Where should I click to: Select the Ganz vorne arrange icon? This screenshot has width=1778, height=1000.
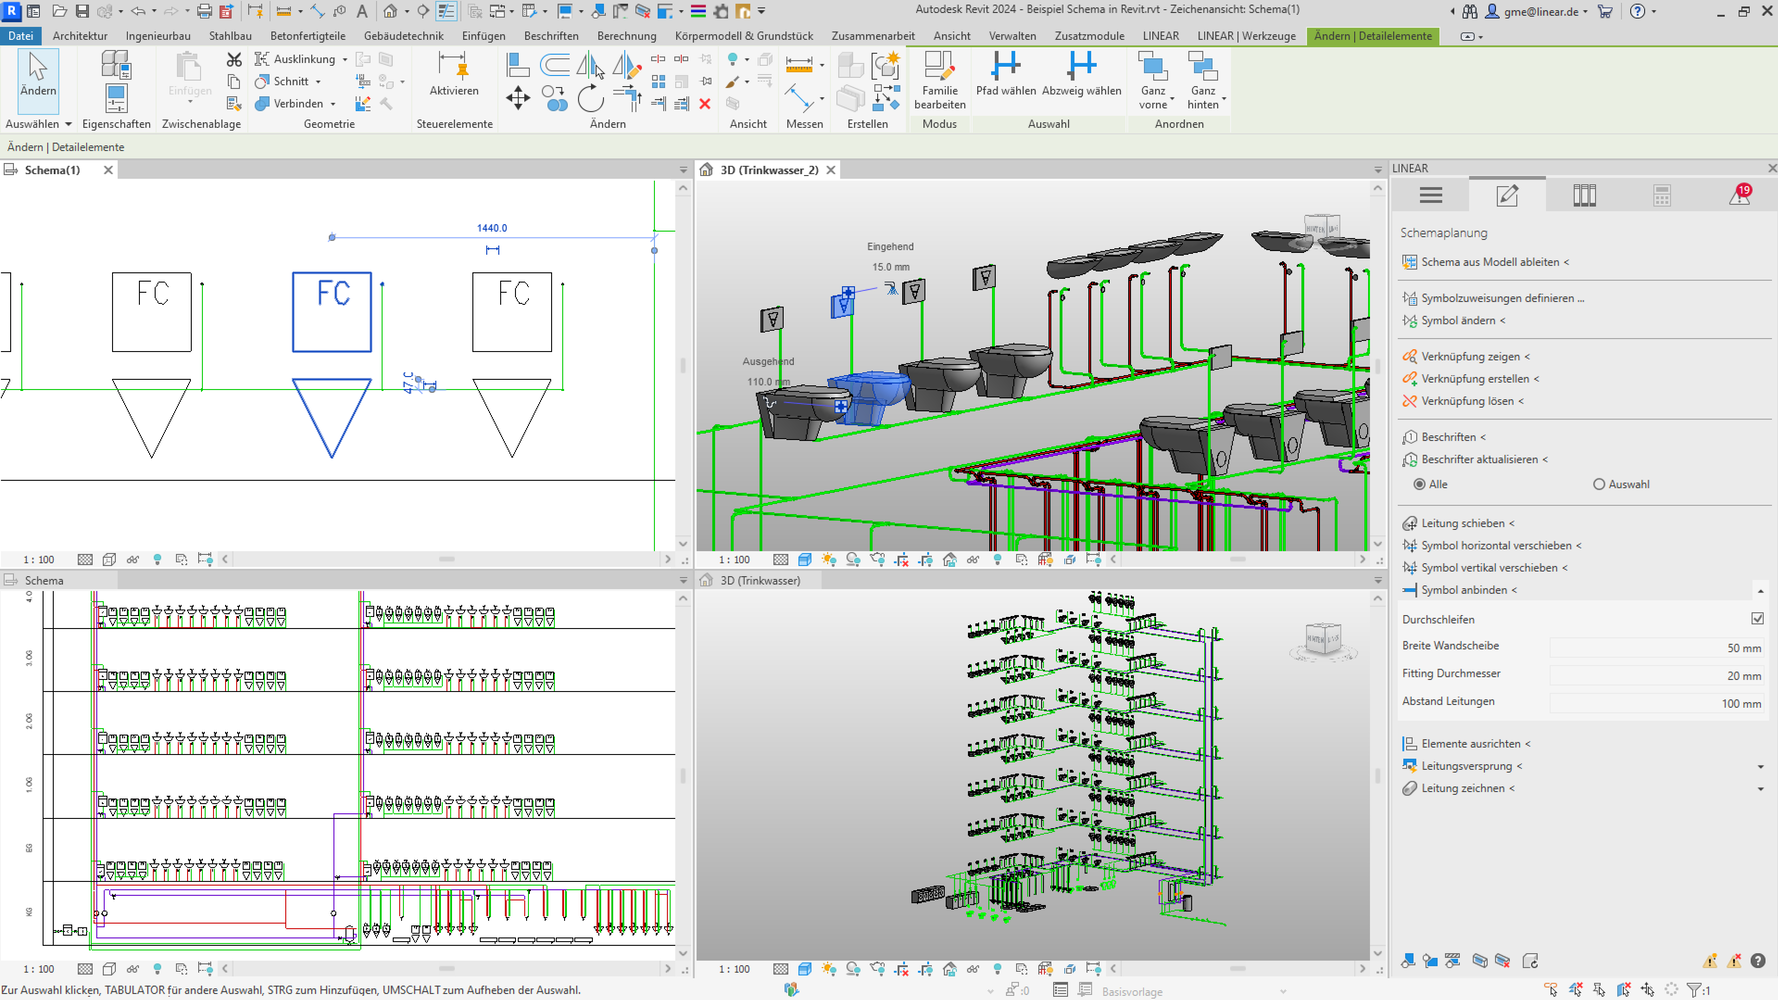point(1152,67)
